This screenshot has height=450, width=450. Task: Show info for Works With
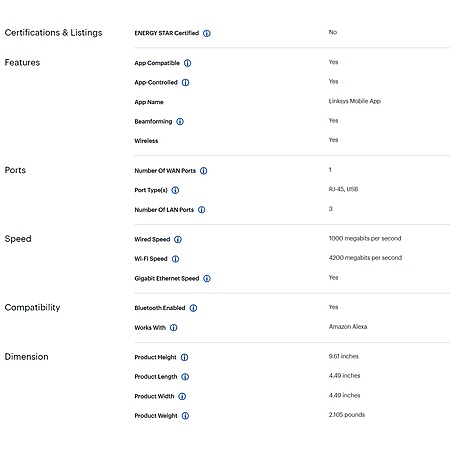click(x=174, y=328)
